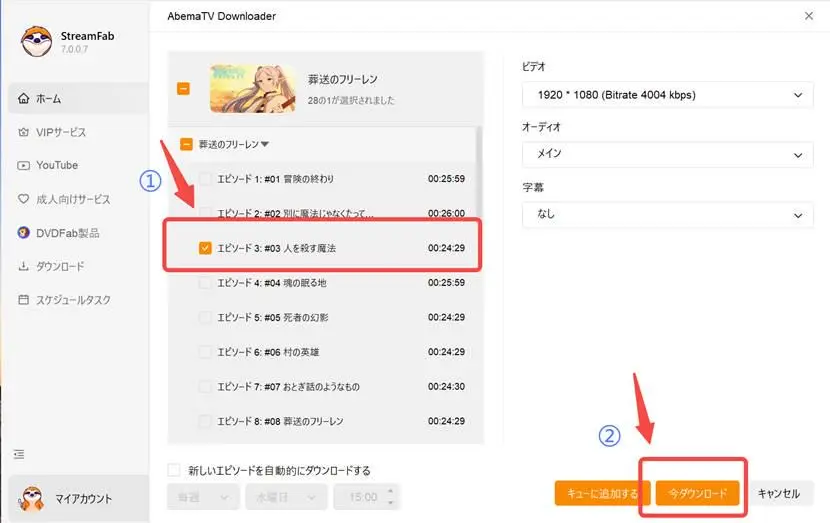The height and width of the screenshot is (523, 830).
Task: Open マイアカウント at the sidebar bottom
Action: (x=78, y=499)
